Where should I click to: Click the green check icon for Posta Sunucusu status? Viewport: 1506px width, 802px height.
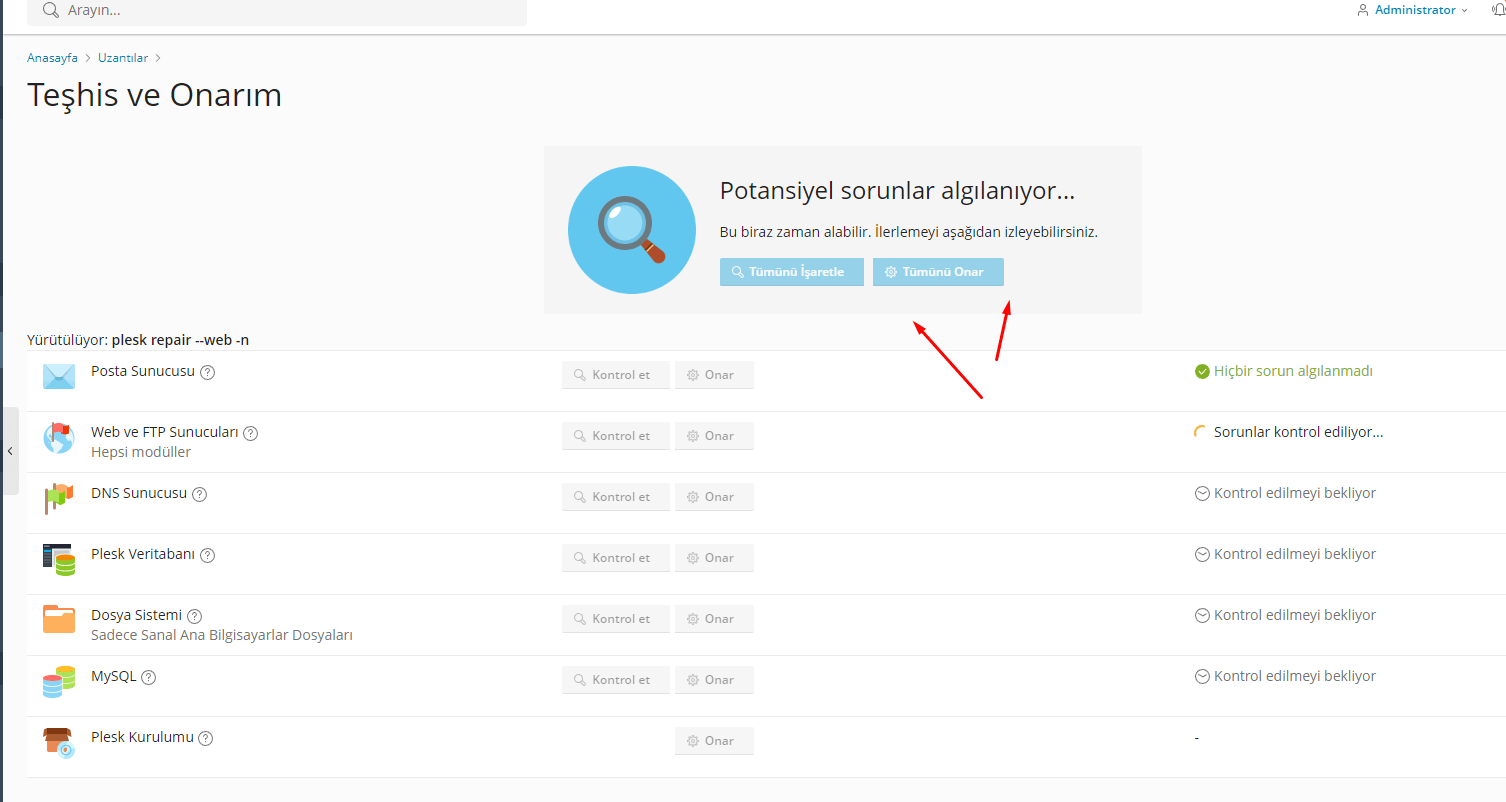click(x=1202, y=371)
